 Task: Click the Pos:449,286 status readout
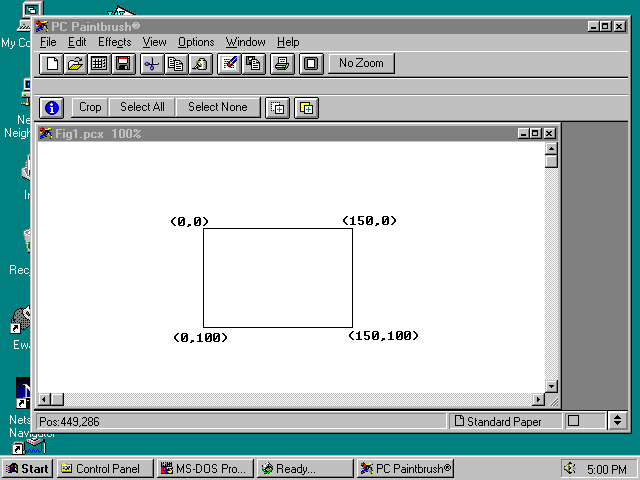point(69,422)
